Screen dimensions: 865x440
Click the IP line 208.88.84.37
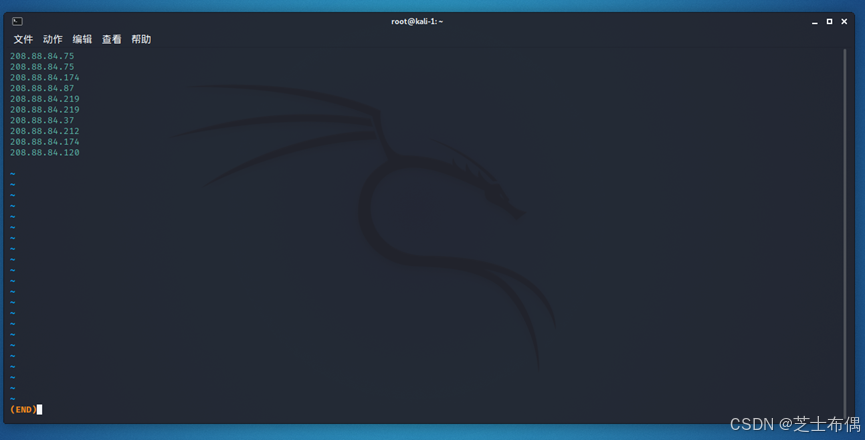pyautogui.click(x=42, y=120)
